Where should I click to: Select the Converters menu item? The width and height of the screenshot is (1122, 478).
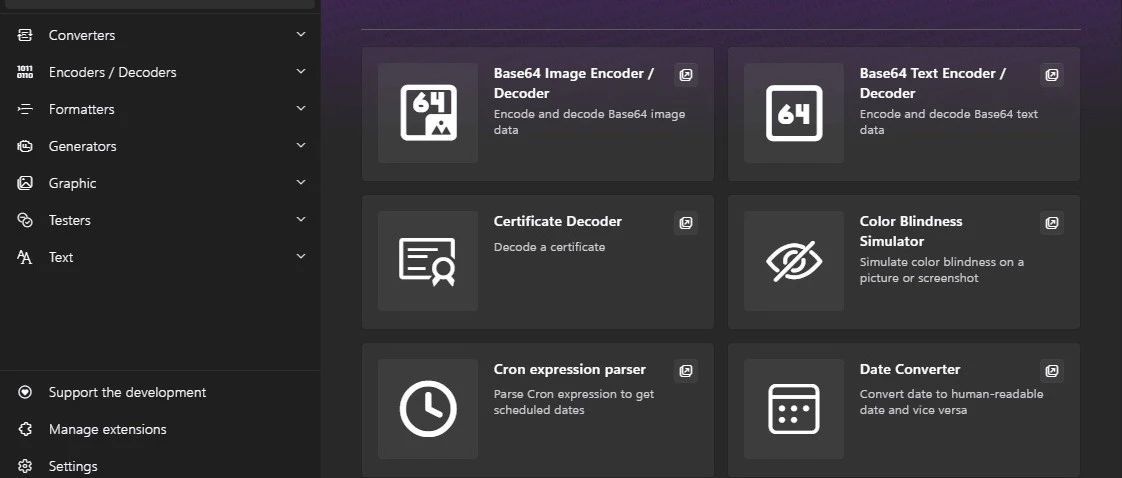[161, 35]
